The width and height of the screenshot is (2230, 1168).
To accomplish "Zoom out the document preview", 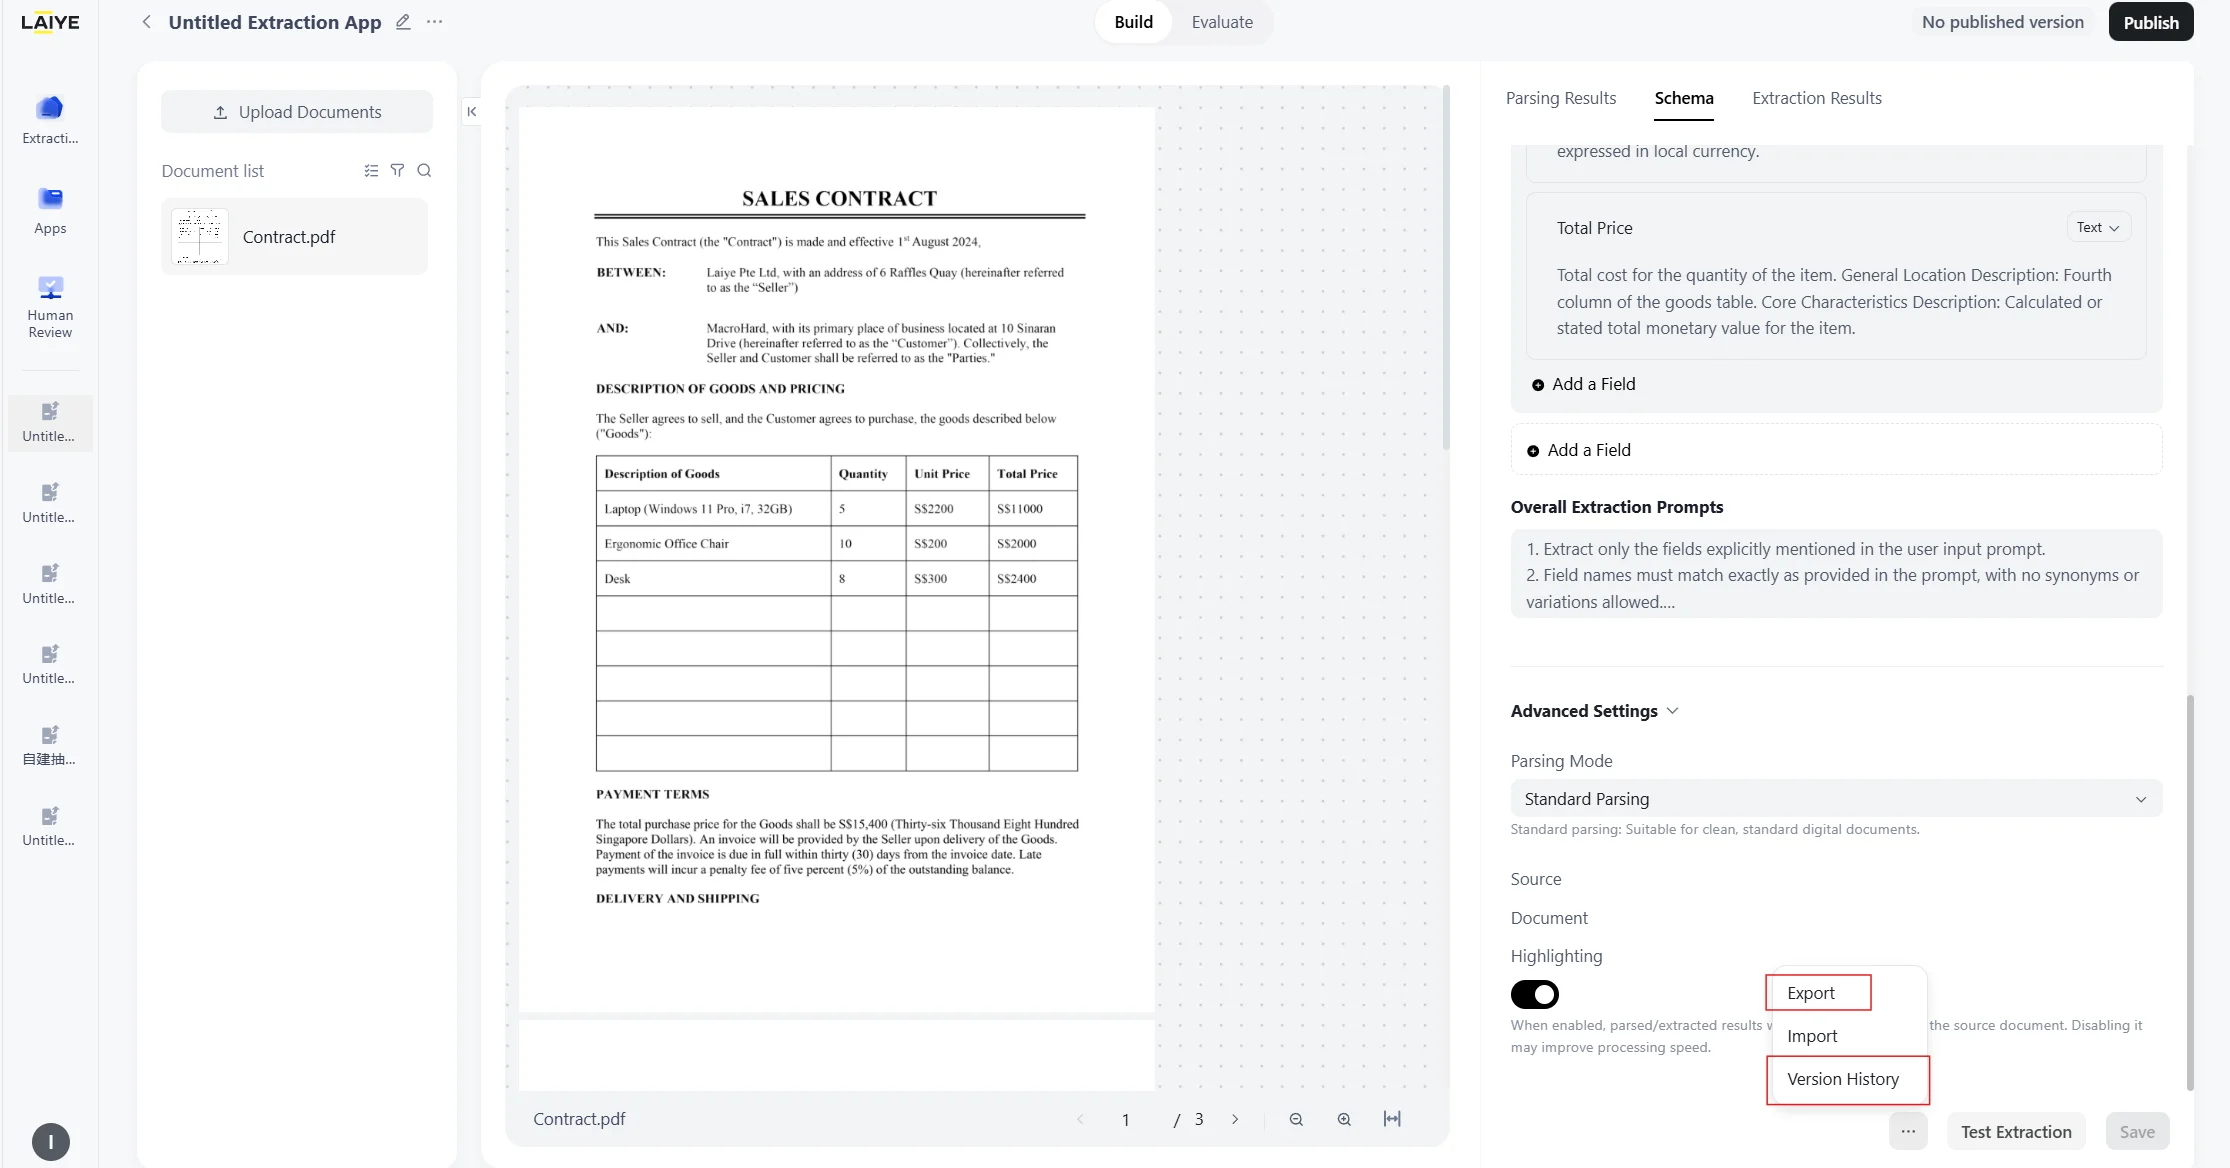I will (x=1296, y=1119).
